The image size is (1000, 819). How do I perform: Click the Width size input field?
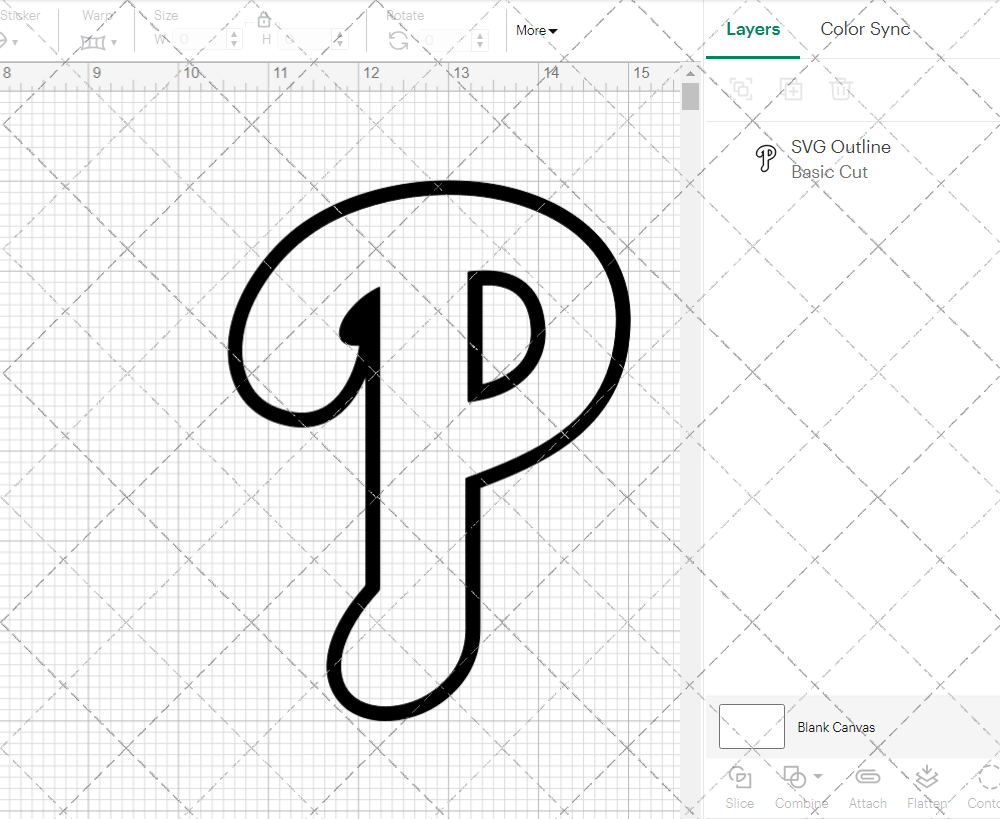(x=201, y=40)
